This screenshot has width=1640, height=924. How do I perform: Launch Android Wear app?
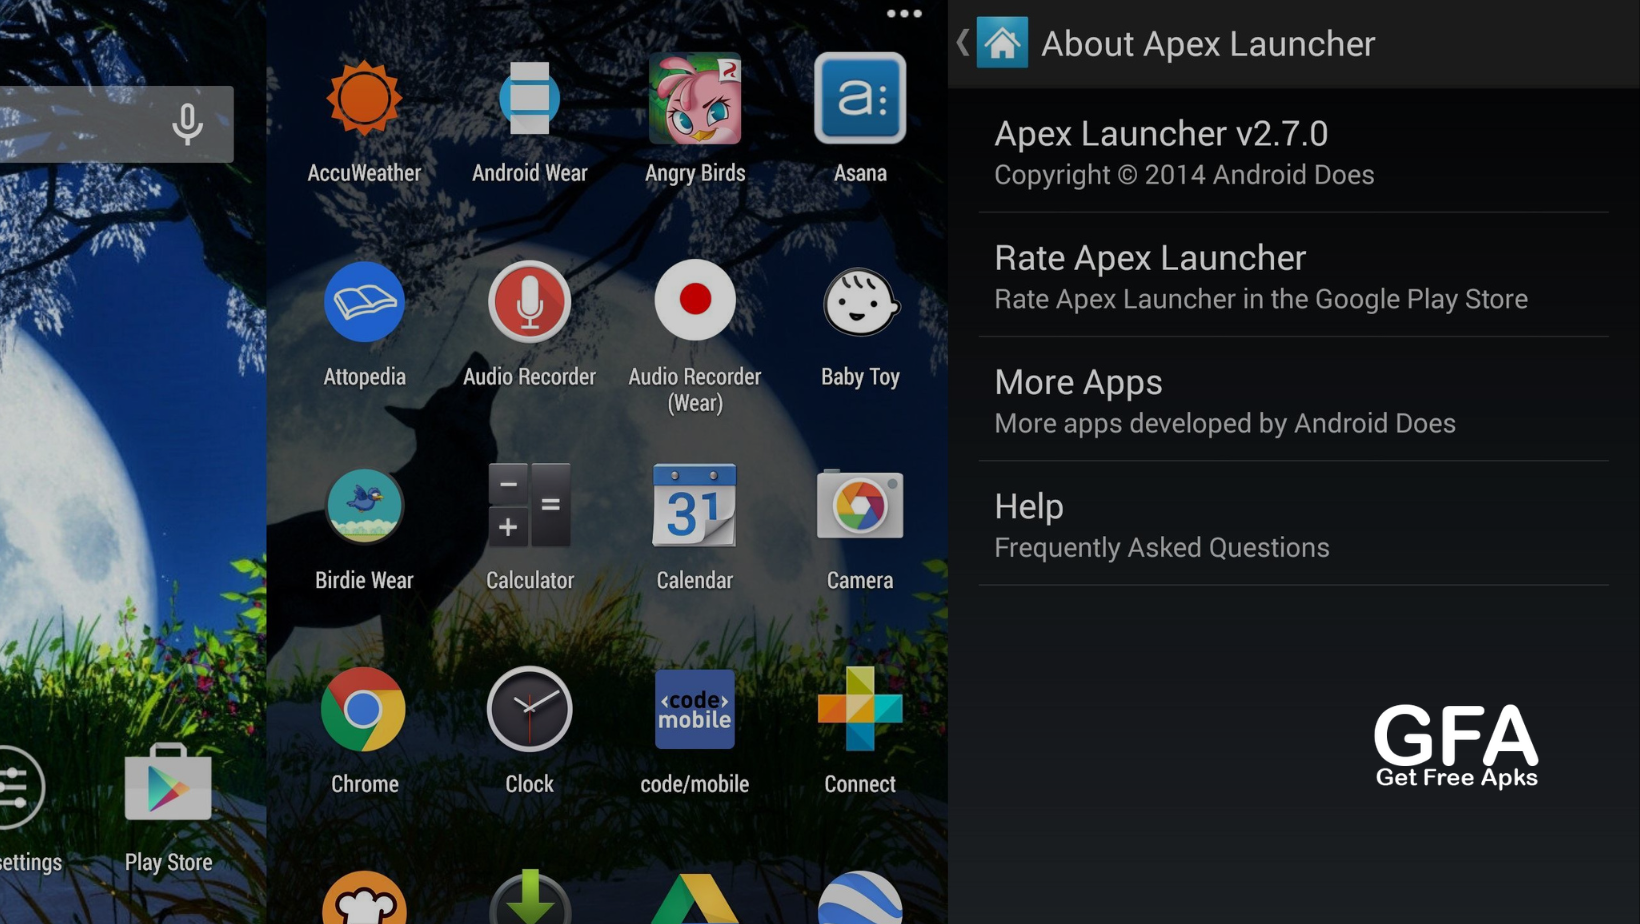tap(529, 99)
